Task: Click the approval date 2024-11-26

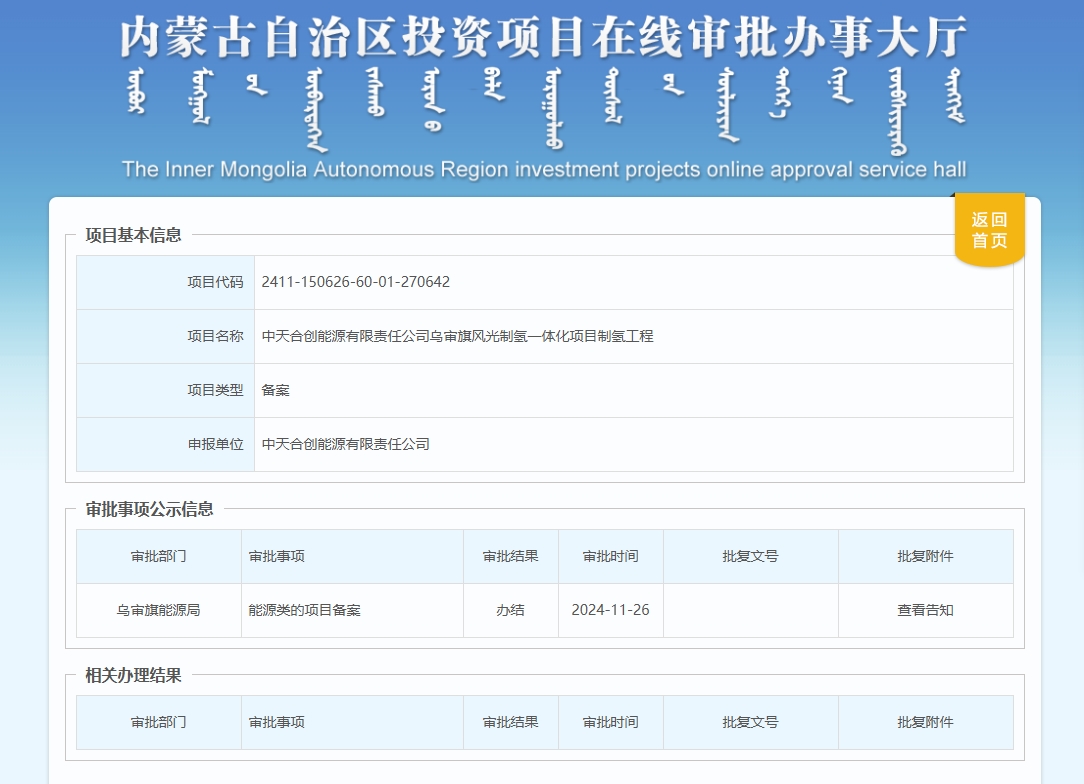Action: click(x=610, y=610)
